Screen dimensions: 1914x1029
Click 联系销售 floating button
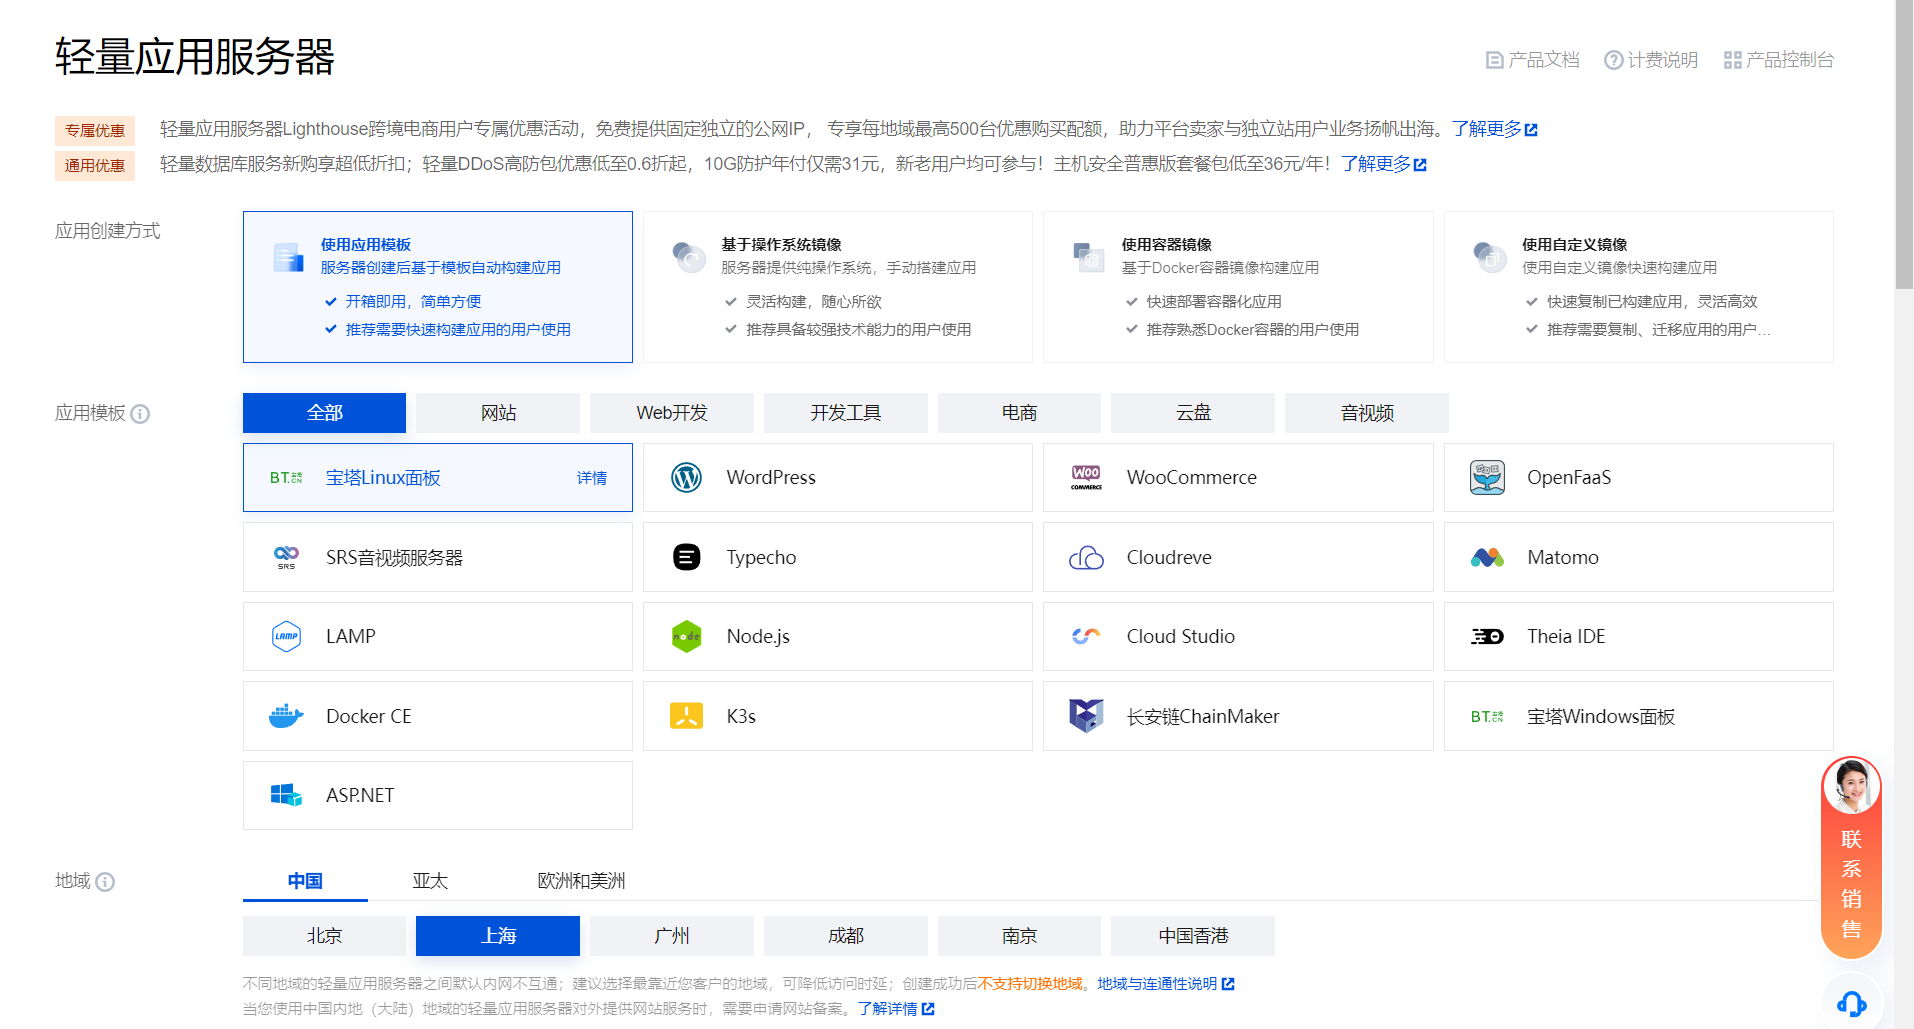(x=1851, y=857)
